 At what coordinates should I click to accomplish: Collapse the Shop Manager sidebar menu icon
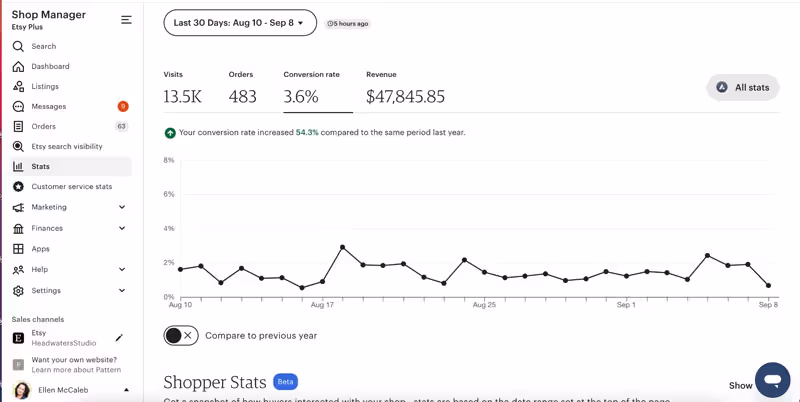126,20
